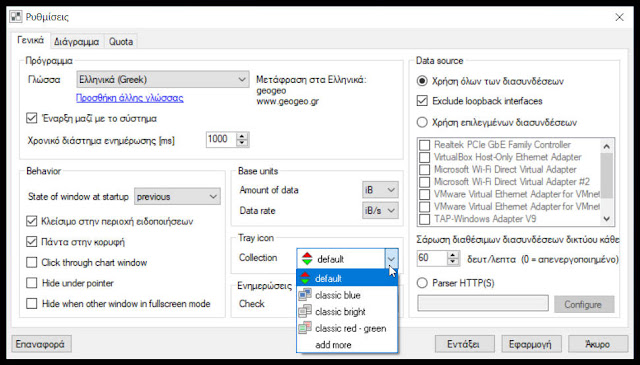Increase the update interval spinner value
Image resolution: width=640 pixels, height=365 pixels.
[242, 136]
